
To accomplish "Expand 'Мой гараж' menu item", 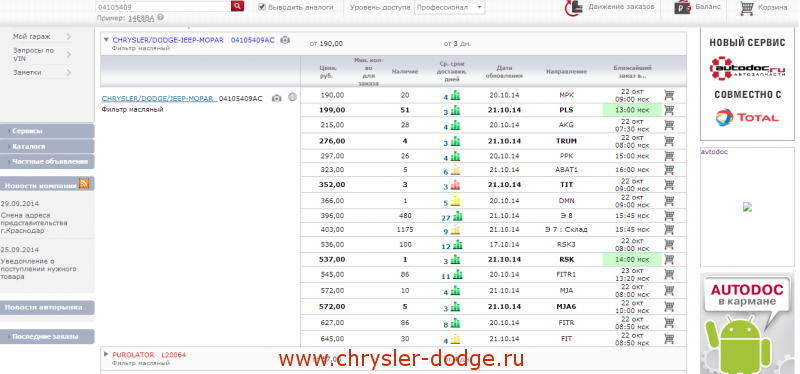I will (x=41, y=37).
